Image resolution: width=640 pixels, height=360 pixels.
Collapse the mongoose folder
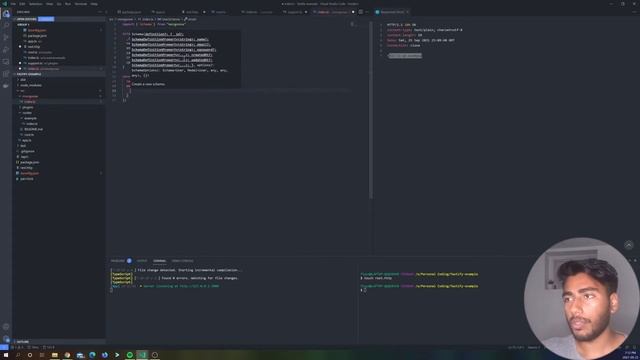(30, 96)
